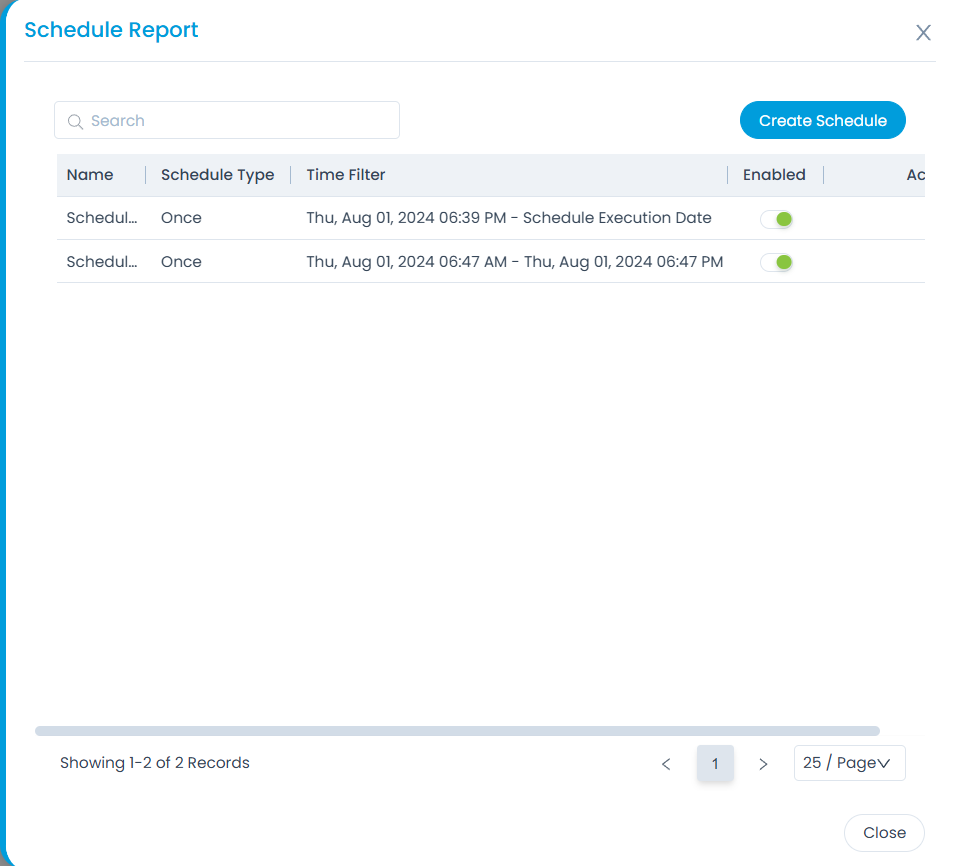
Task: Select the Schedule Type column header
Action: pyautogui.click(x=217, y=174)
